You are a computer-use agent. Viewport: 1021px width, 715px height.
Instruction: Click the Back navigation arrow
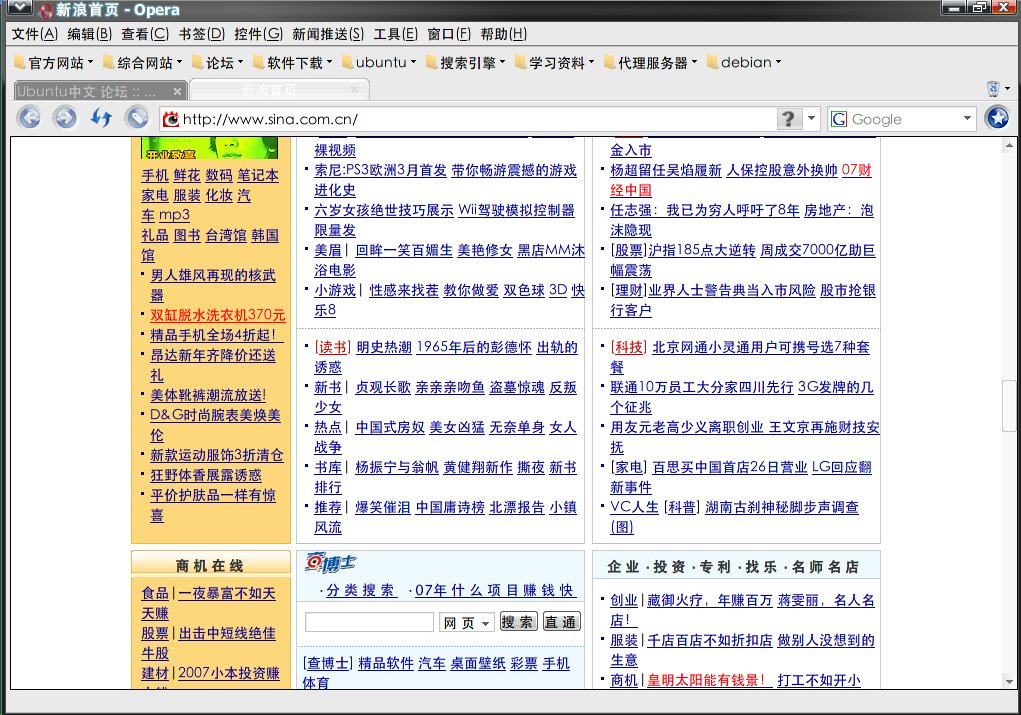[x=29, y=118]
